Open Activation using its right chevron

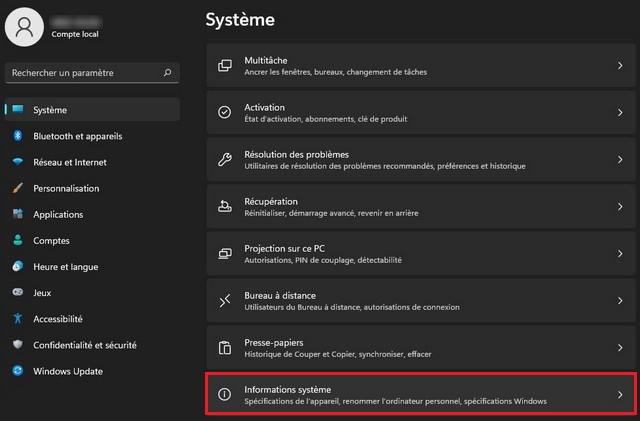pyautogui.click(x=620, y=112)
